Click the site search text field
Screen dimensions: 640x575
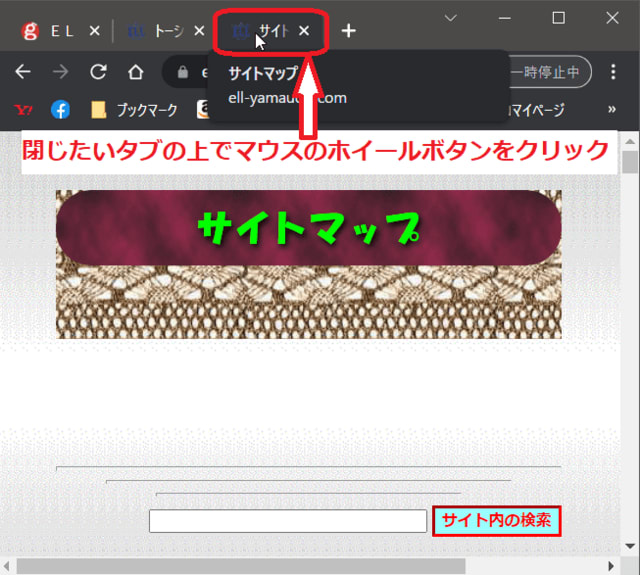(x=288, y=521)
